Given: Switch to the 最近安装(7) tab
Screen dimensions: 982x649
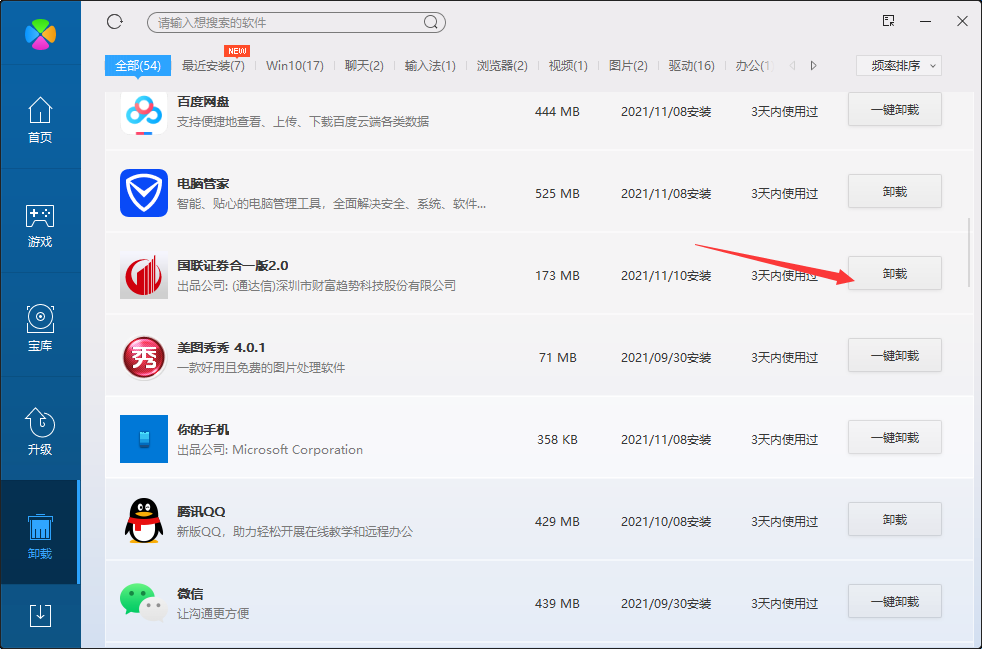Looking at the screenshot, I should pyautogui.click(x=213, y=66).
